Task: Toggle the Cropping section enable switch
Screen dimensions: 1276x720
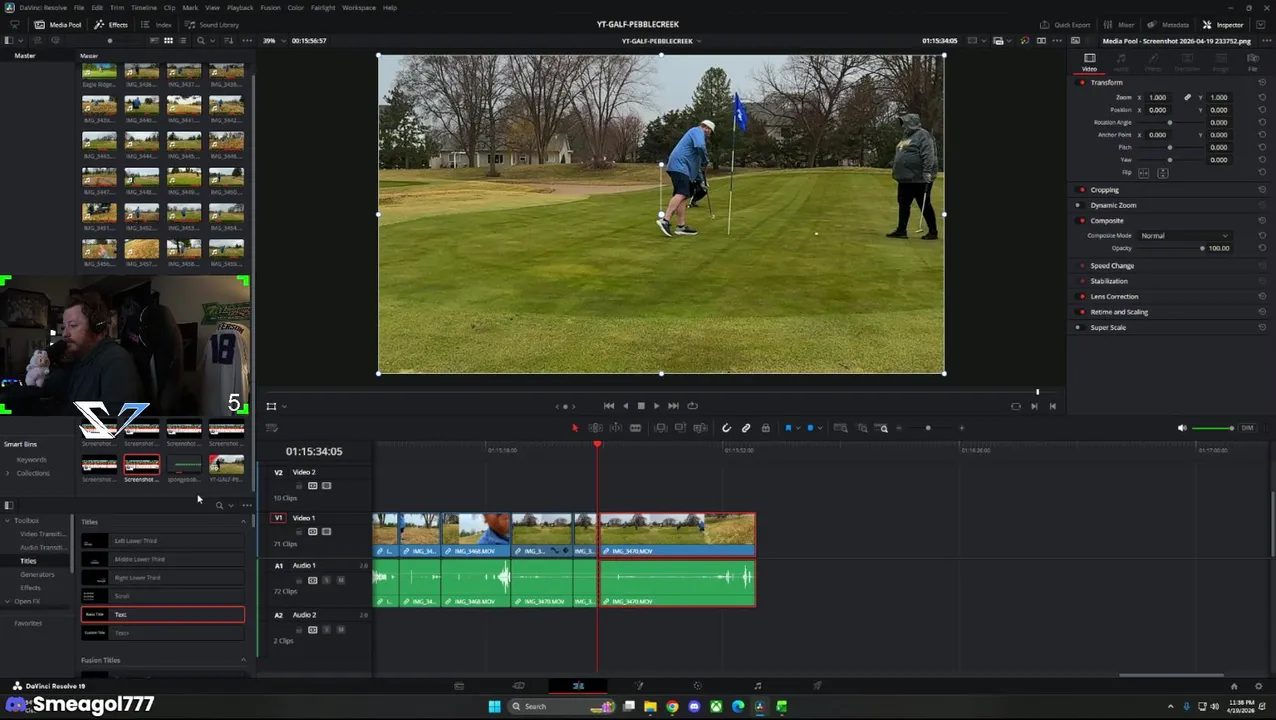Action: pyautogui.click(x=1081, y=190)
